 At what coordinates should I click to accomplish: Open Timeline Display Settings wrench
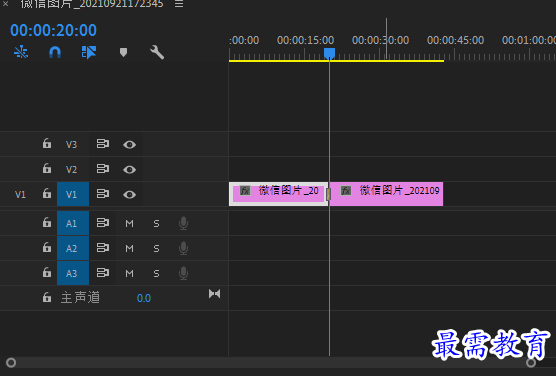(157, 52)
